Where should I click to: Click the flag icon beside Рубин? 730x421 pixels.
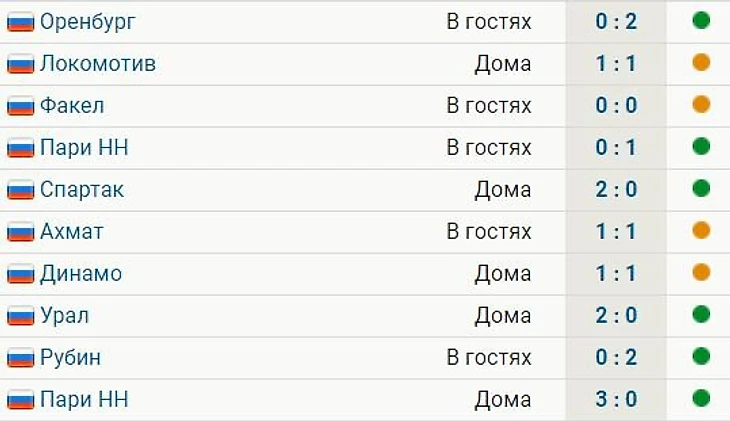[x=20, y=358]
